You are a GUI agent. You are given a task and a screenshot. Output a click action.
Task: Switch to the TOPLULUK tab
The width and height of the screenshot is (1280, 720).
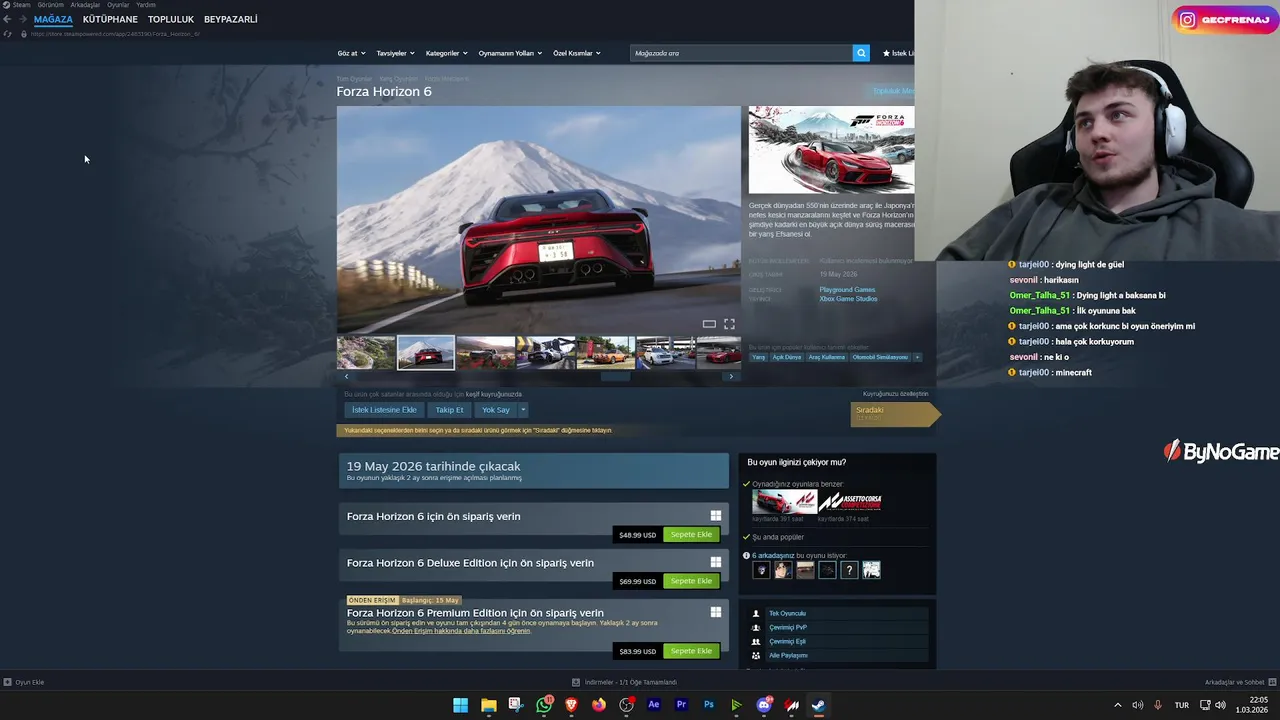point(171,19)
